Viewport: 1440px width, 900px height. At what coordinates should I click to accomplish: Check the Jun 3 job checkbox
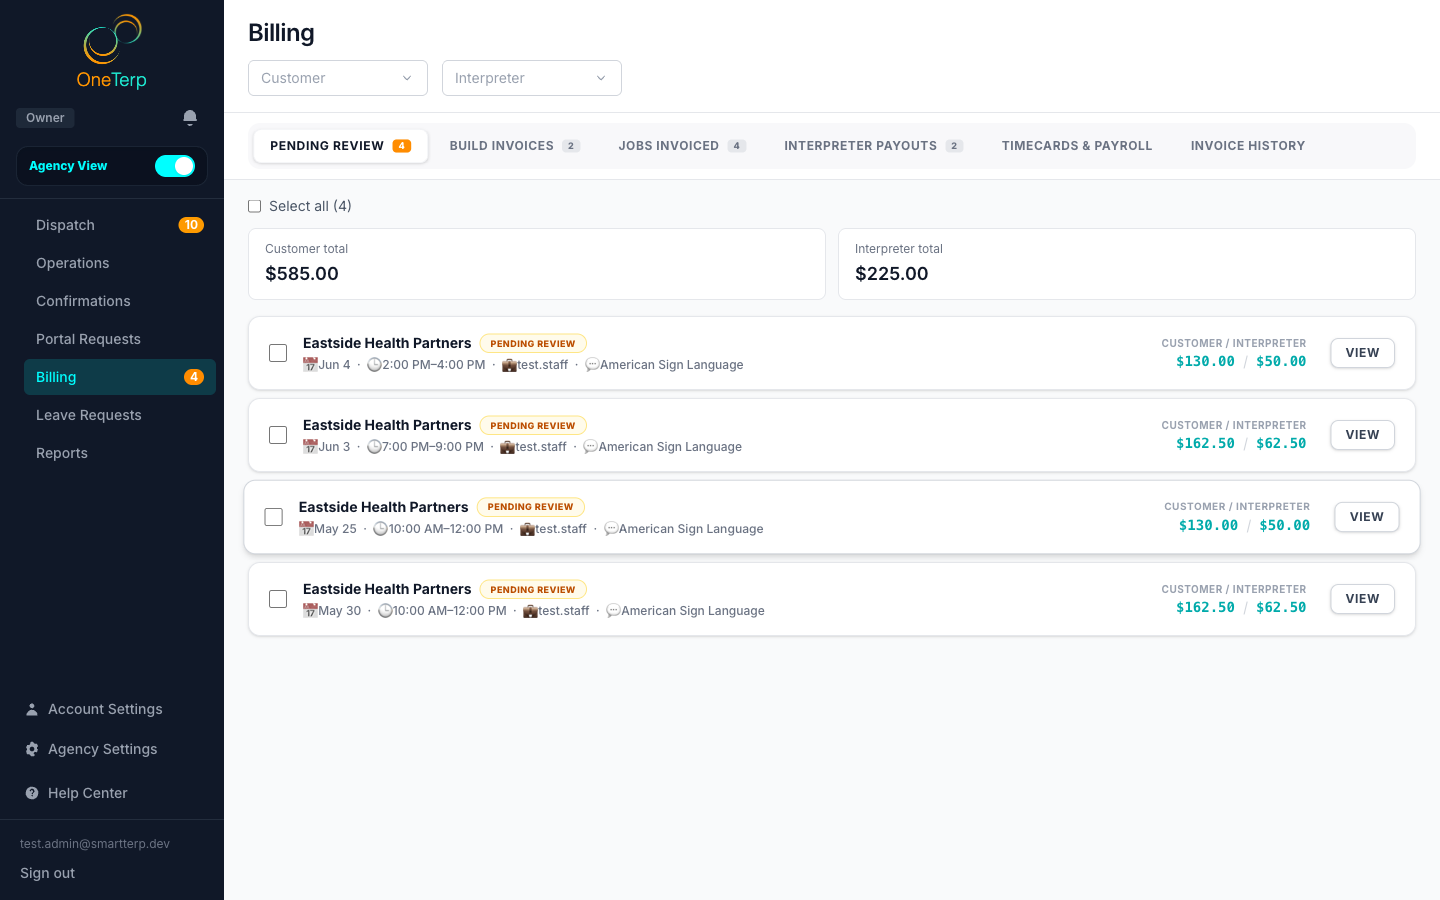[278, 435]
